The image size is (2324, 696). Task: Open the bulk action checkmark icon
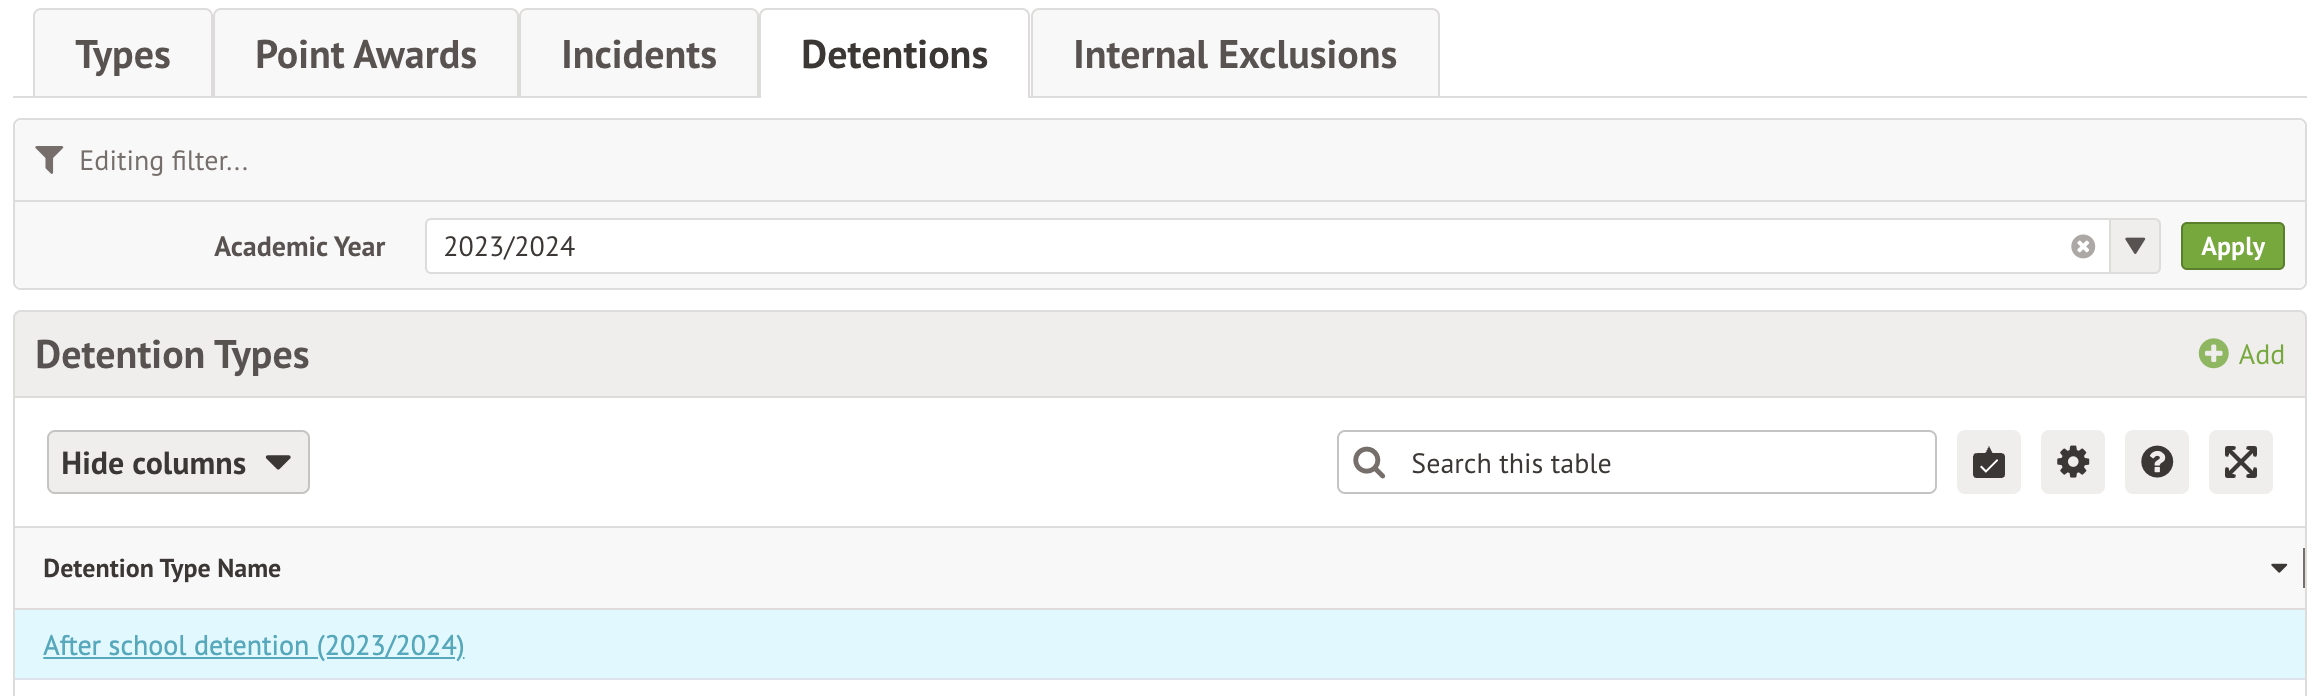(x=1988, y=463)
